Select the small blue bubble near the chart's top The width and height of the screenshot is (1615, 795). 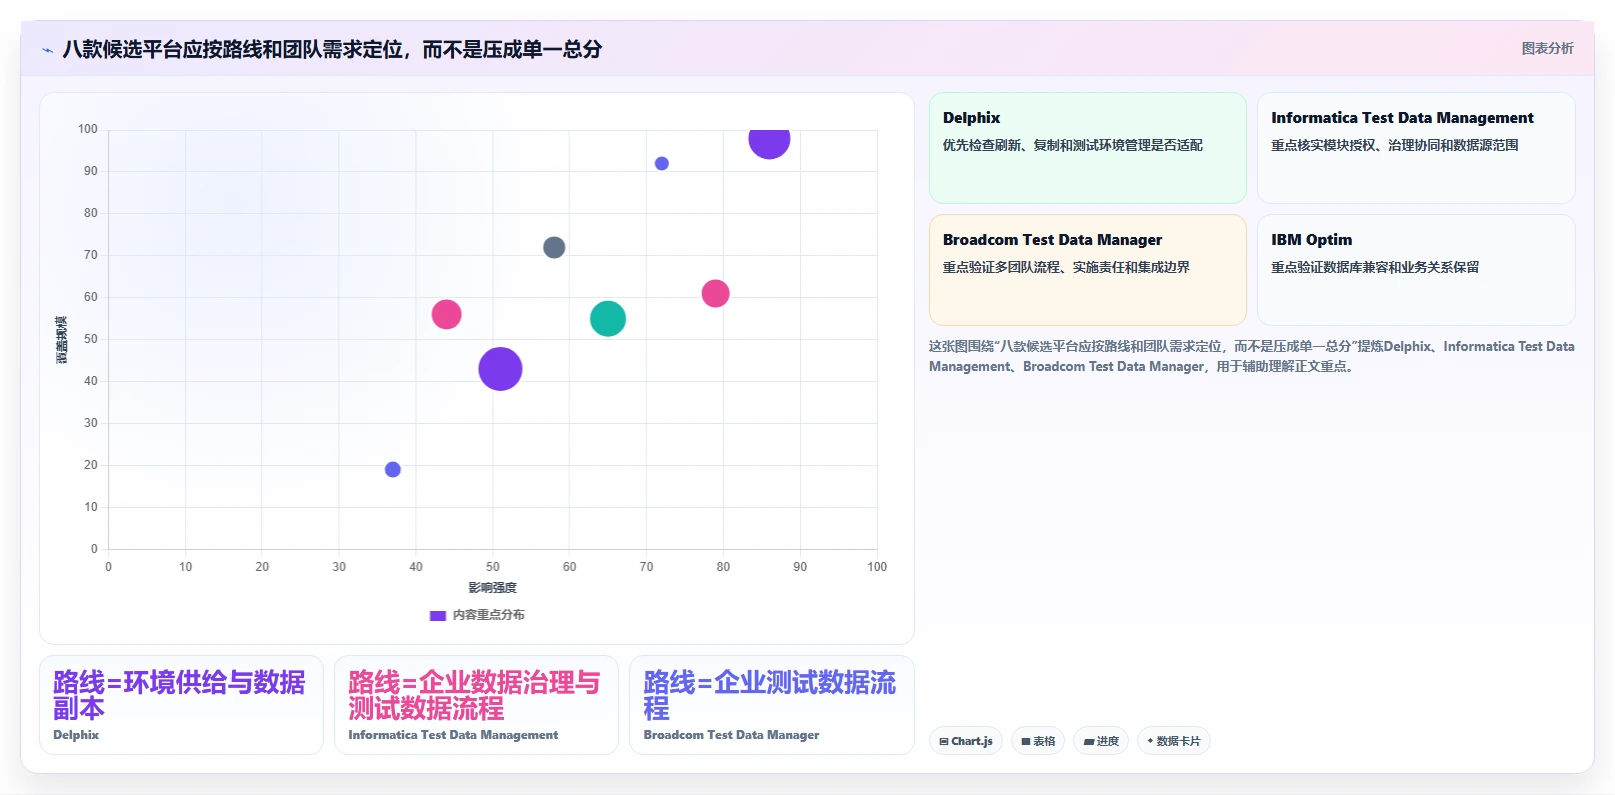coord(661,164)
